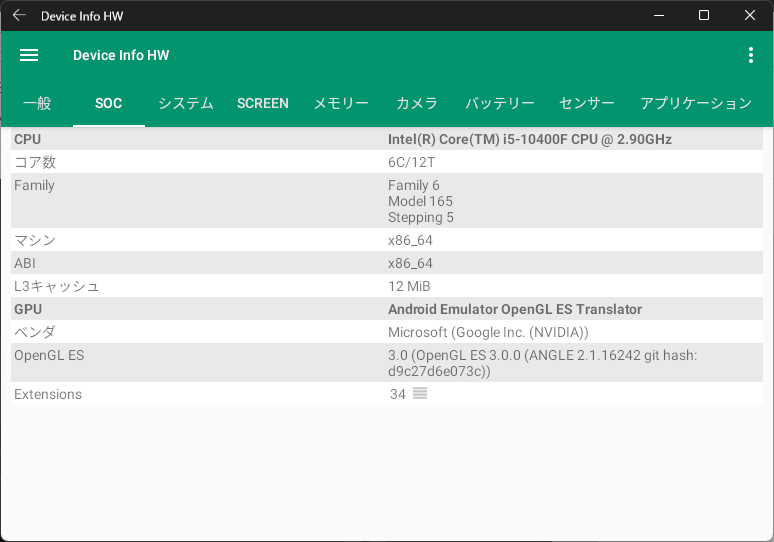Open the カメラ tab
774x542 pixels.
[x=417, y=103]
